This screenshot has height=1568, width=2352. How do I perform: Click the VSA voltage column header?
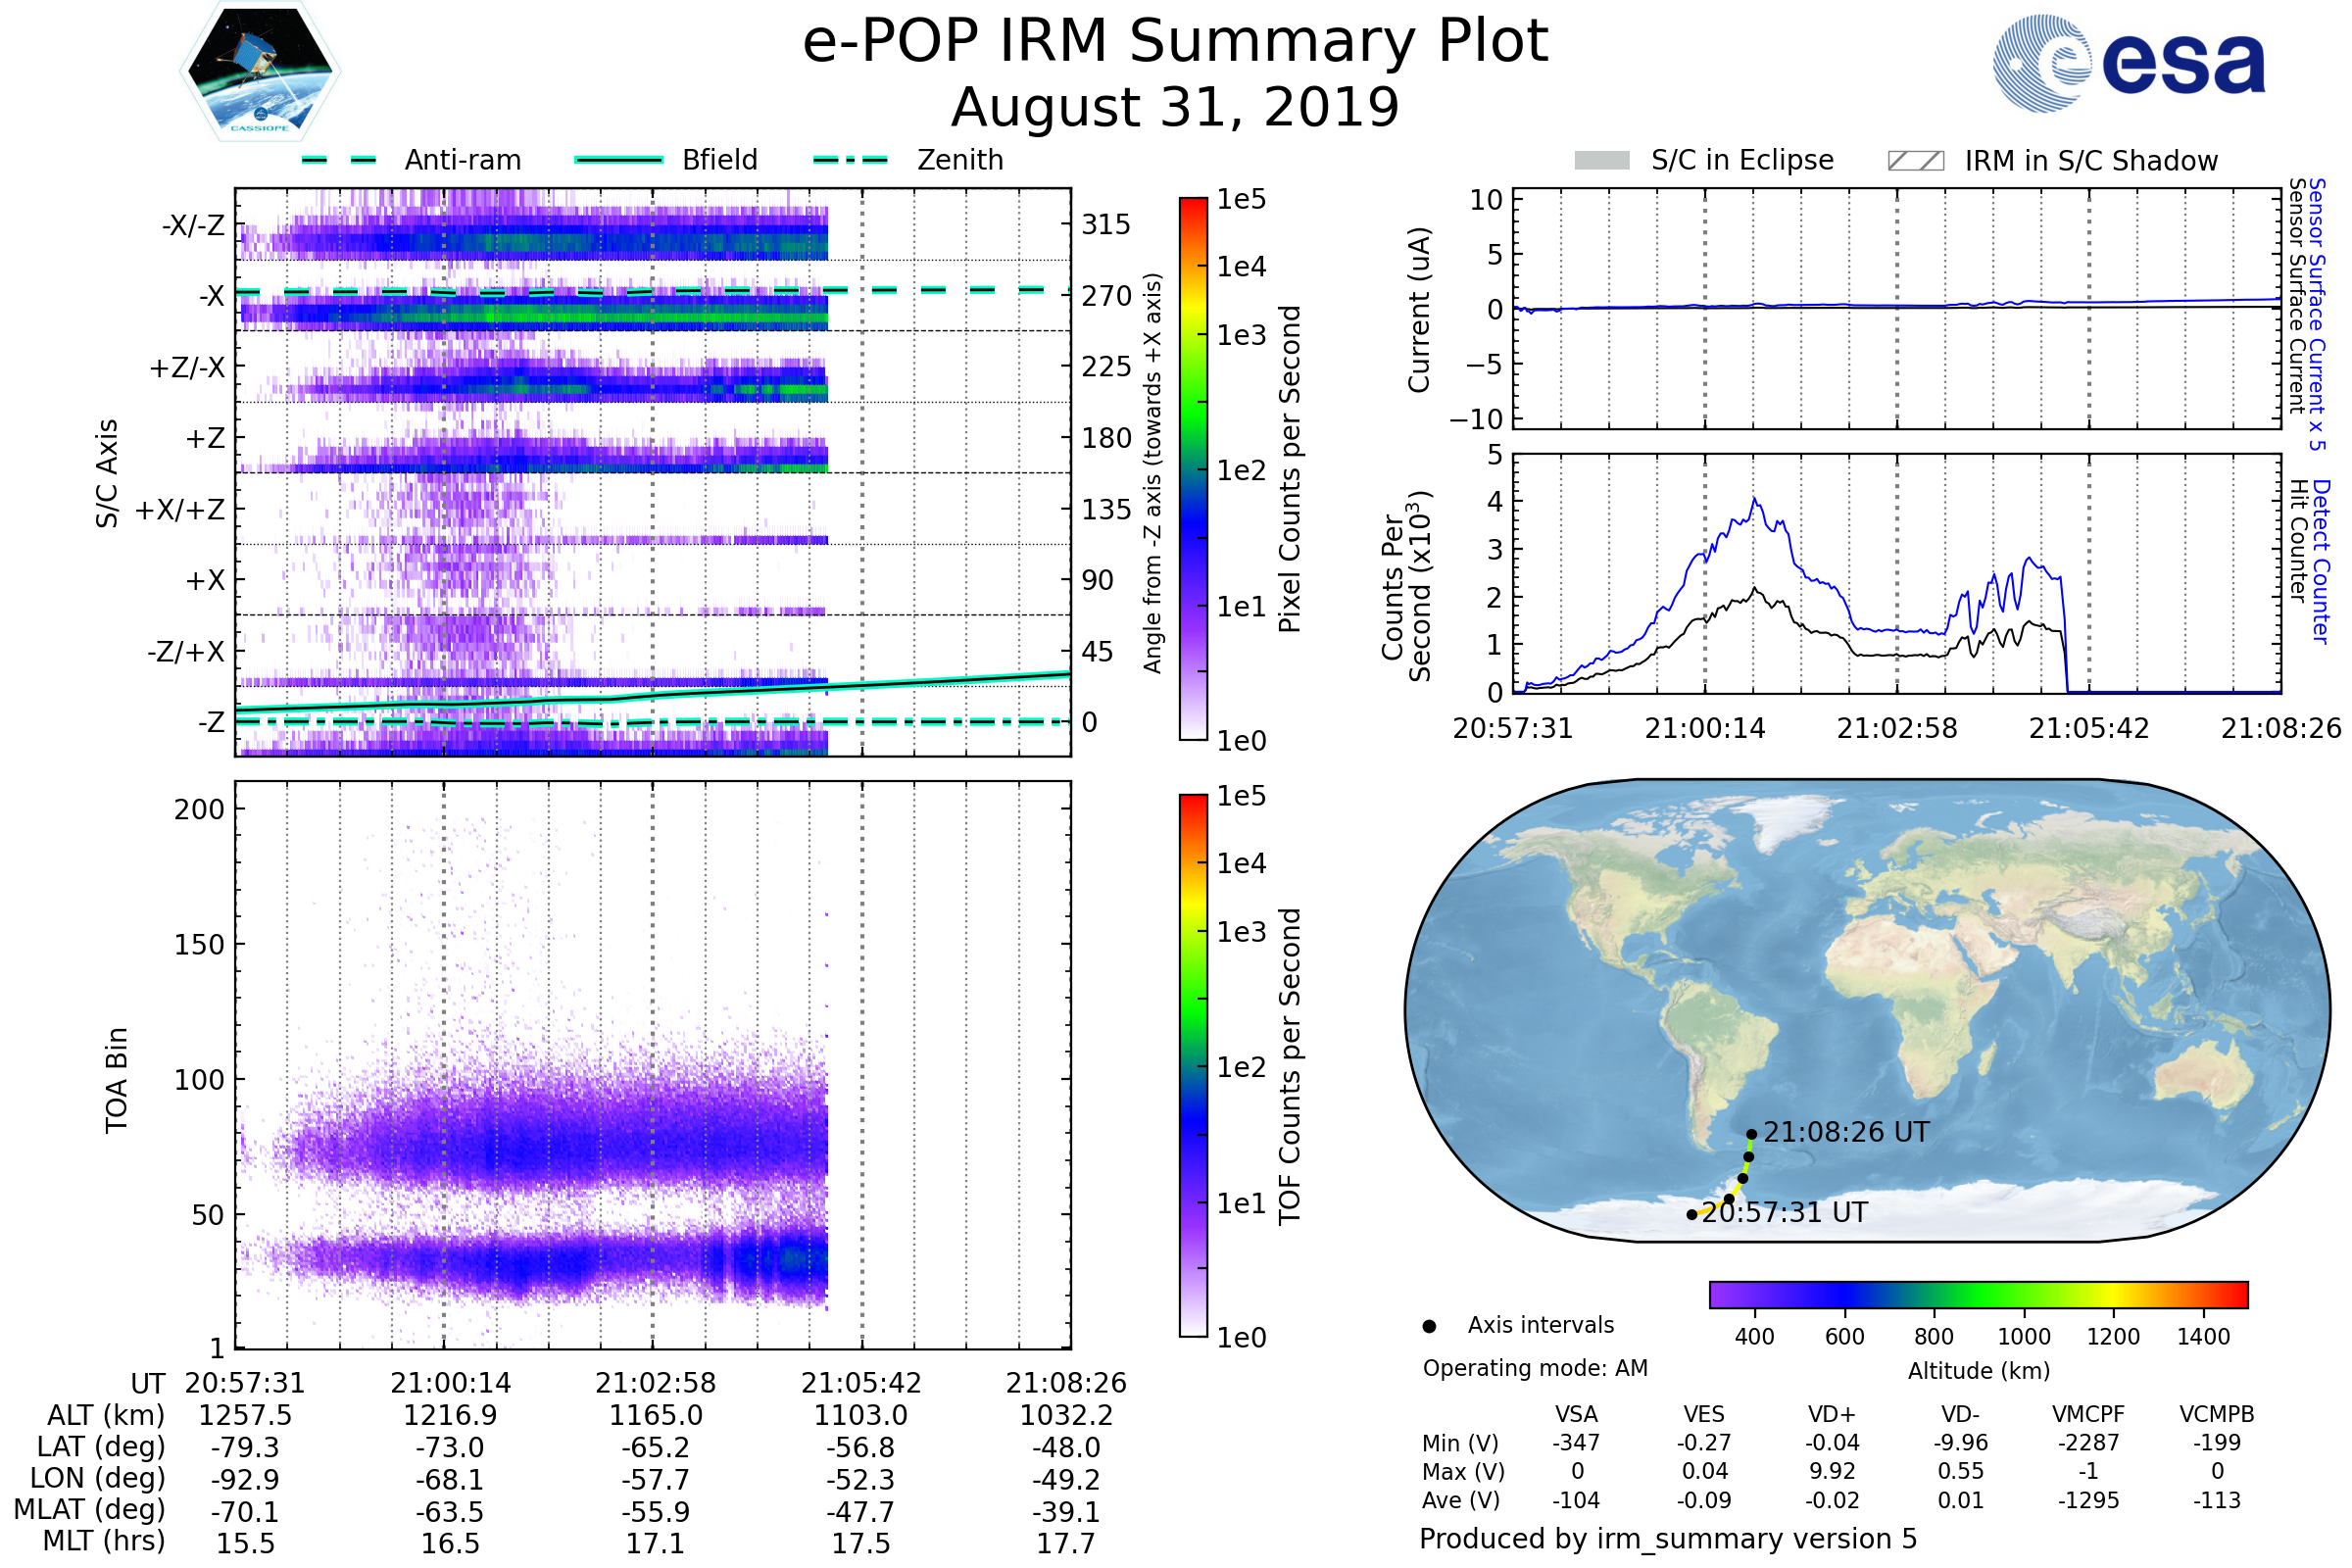pyautogui.click(x=1576, y=1414)
